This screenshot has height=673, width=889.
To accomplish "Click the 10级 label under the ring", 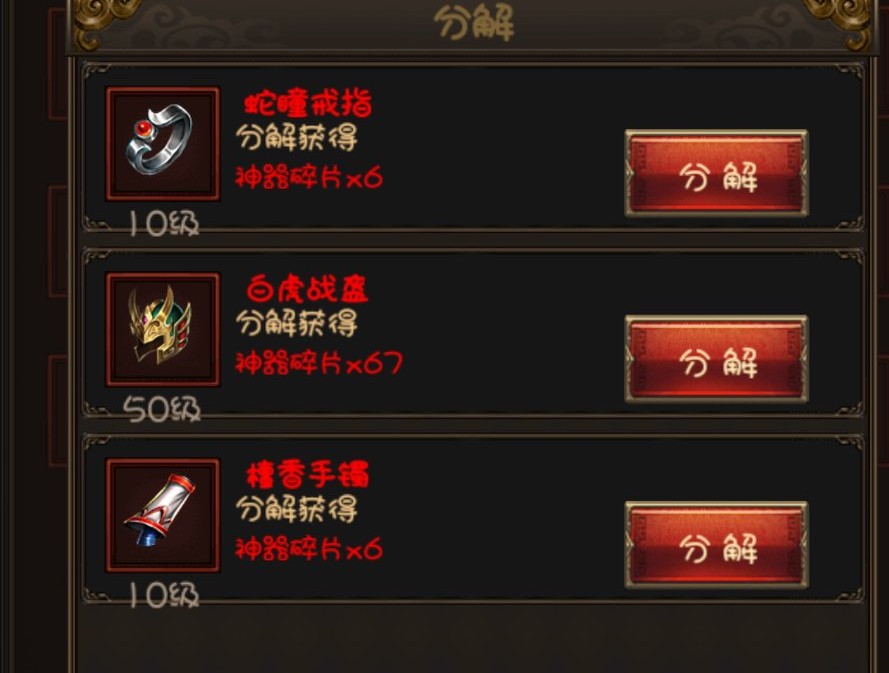I will 164,224.
